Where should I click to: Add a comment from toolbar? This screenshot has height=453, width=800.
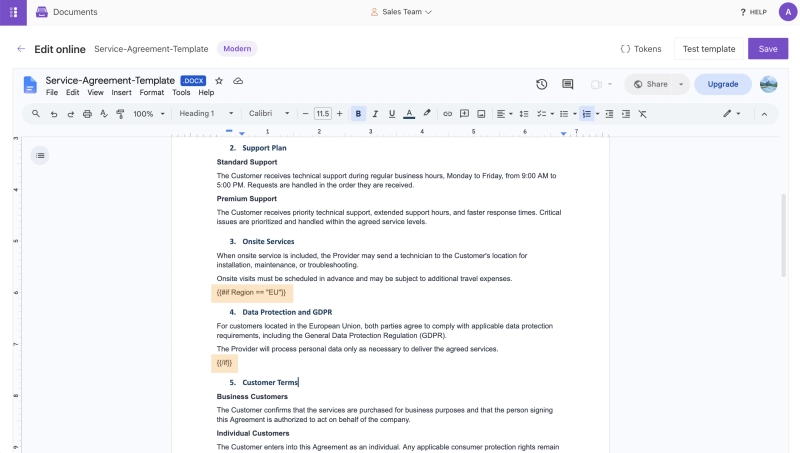pyautogui.click(x=464, y=114)
